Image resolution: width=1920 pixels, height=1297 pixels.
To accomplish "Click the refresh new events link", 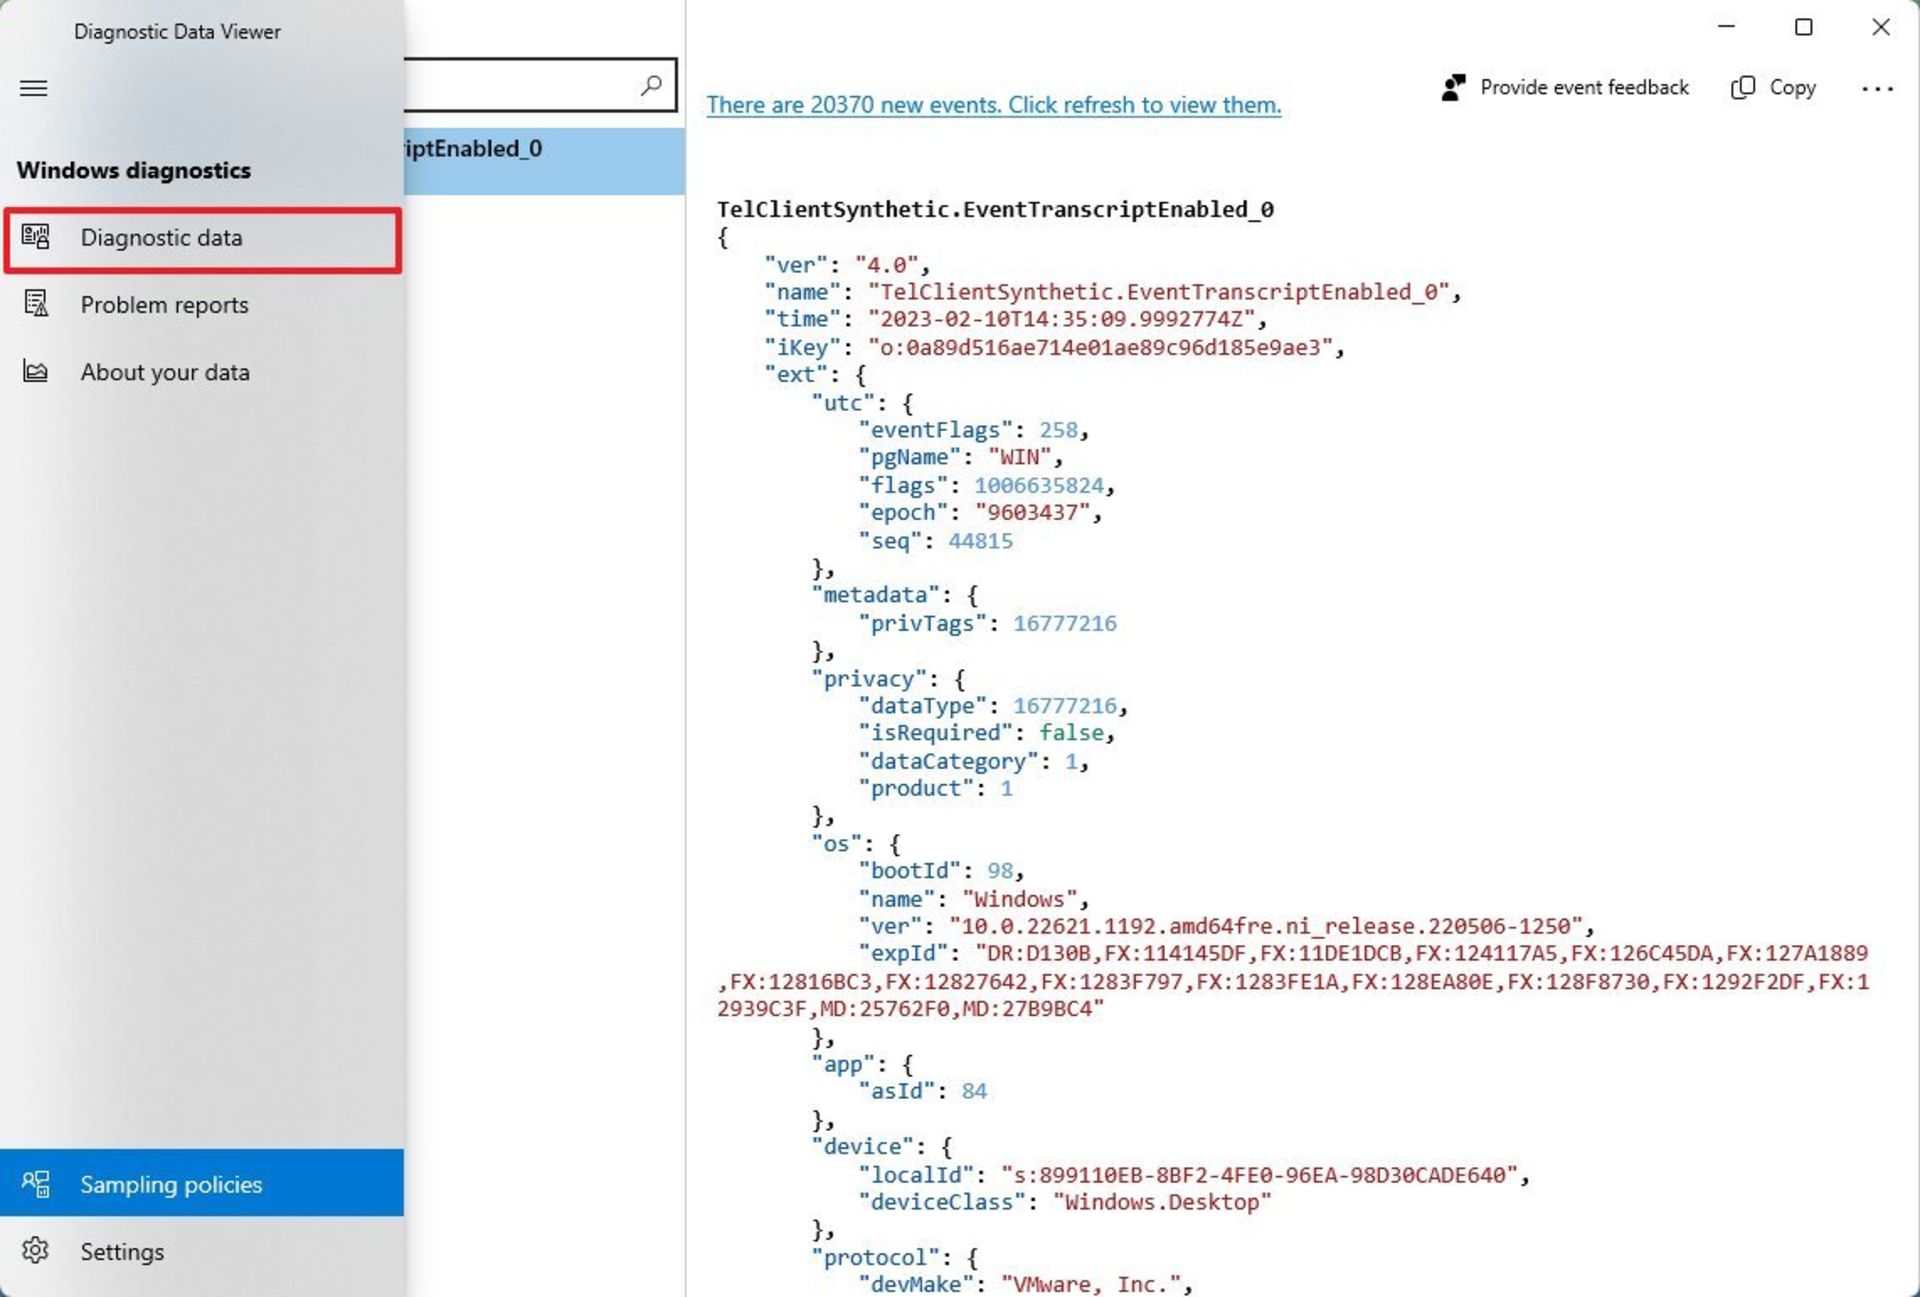I will click(994, 104).
